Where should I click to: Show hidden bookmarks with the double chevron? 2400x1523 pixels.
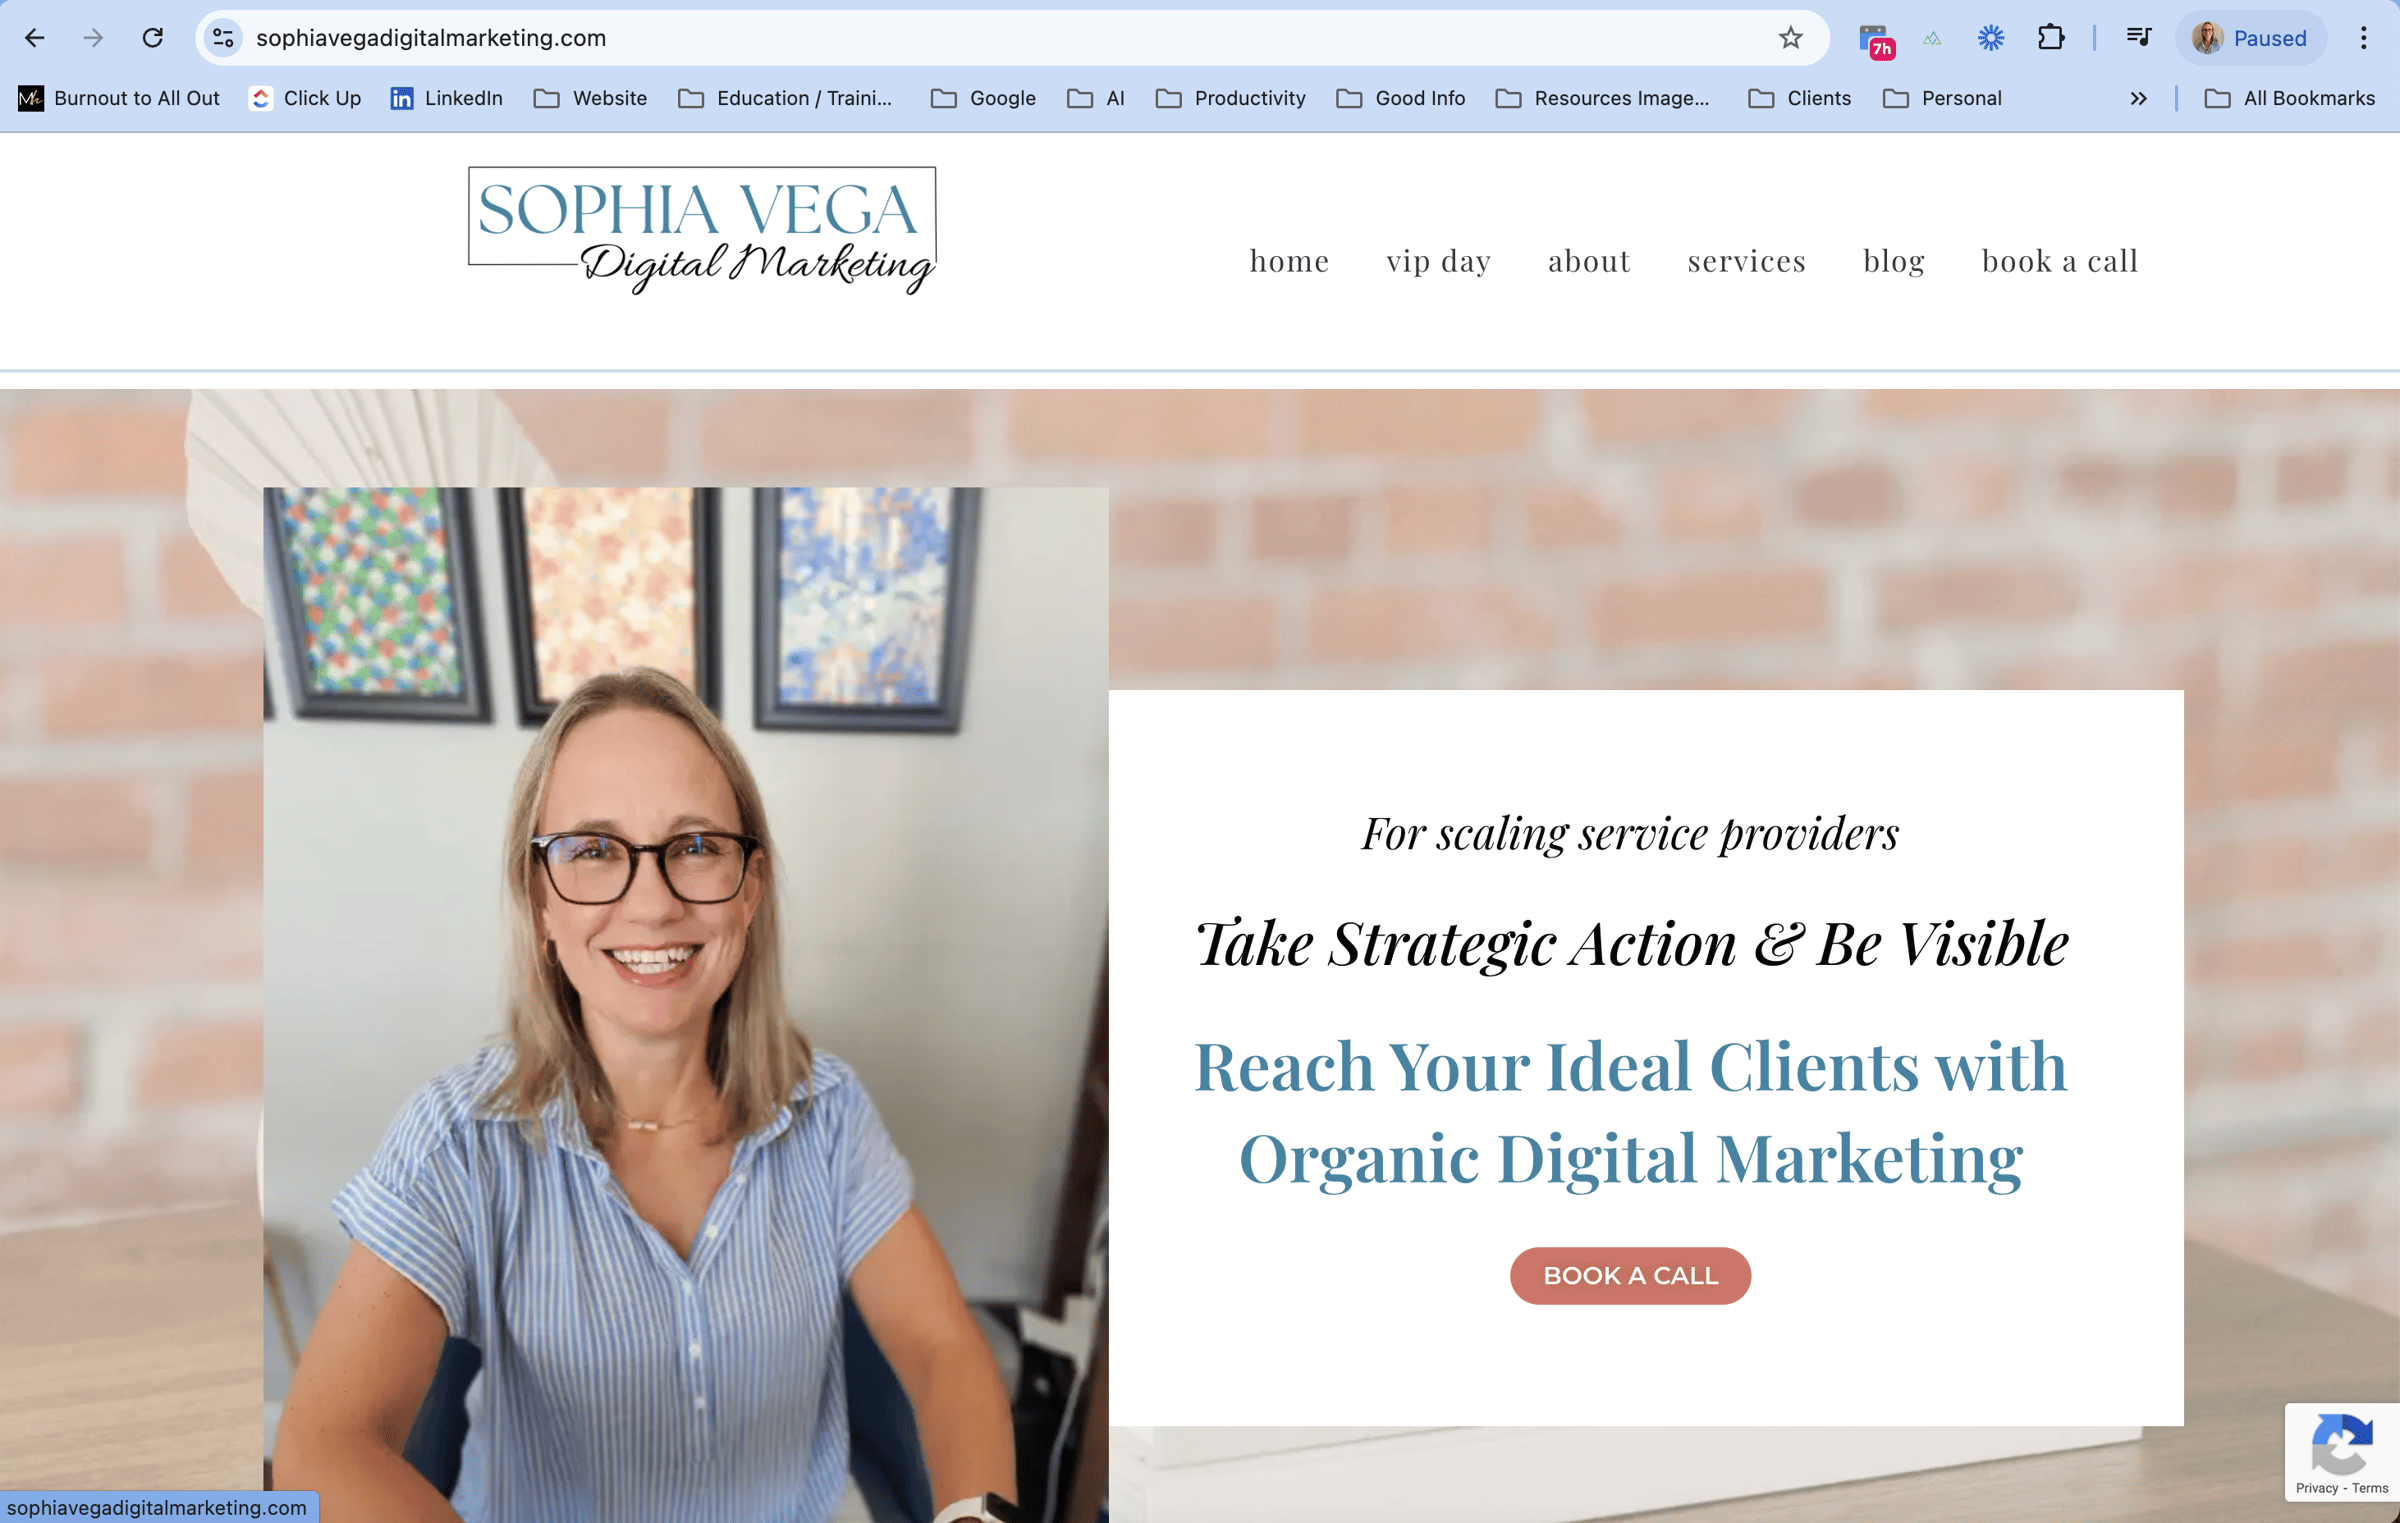coord(2138,98)
